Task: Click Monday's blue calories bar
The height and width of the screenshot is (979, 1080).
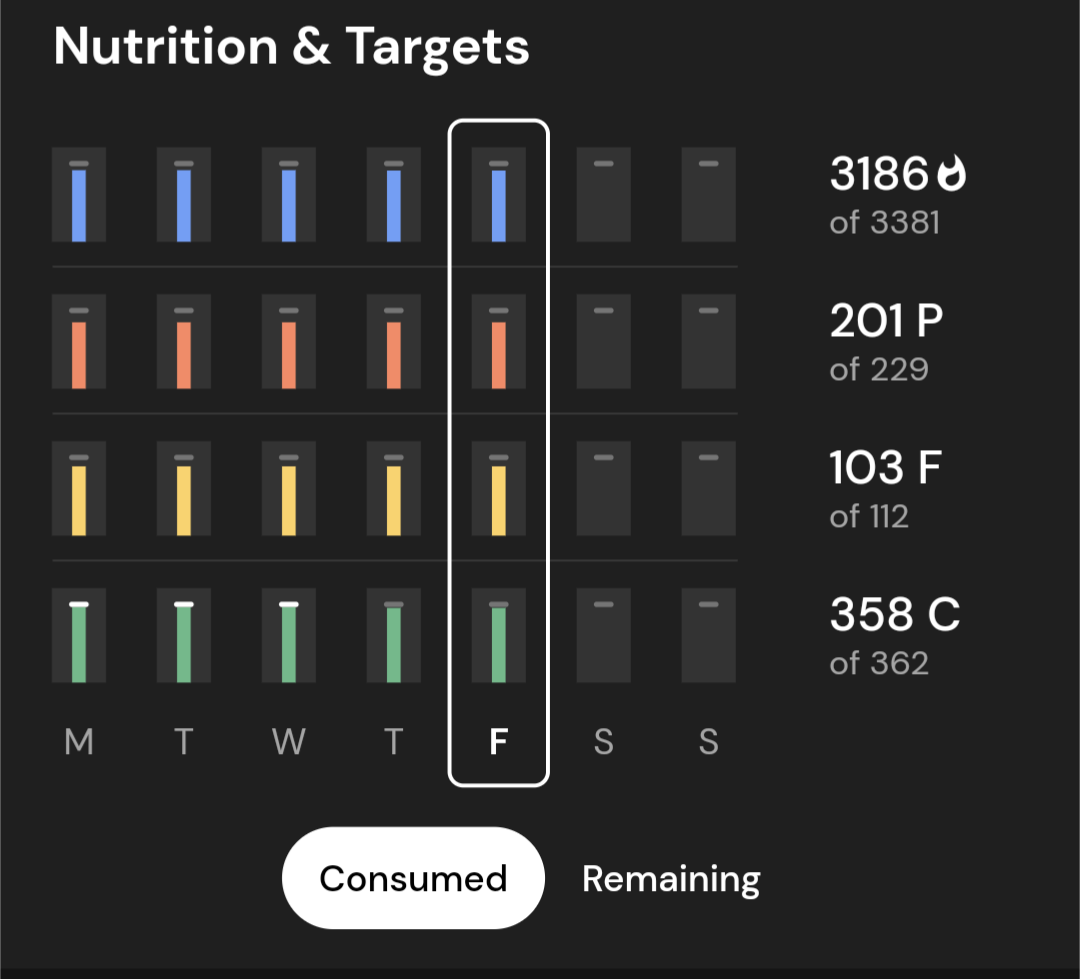Action: point(79,204)
